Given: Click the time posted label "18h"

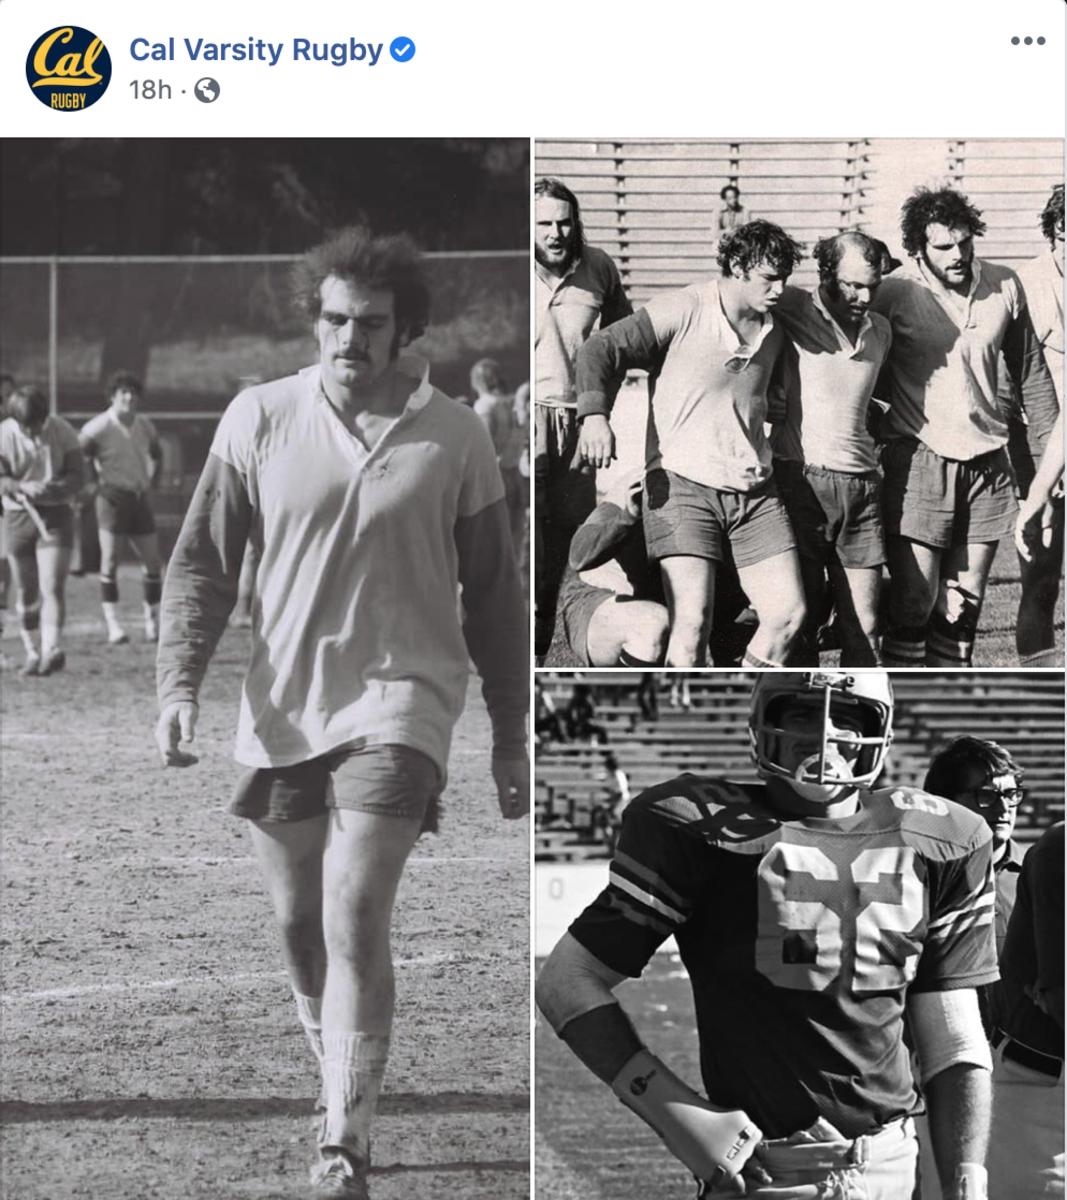Looking at the screenshot, I should click(x=150, y=91).
